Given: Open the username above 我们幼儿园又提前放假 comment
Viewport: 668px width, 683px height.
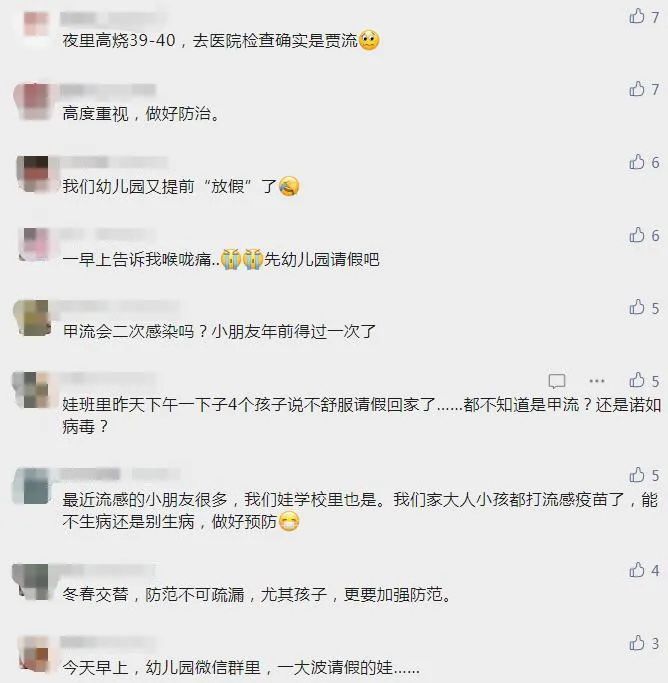Looking at the screenshot, I should tap(114, 162).
